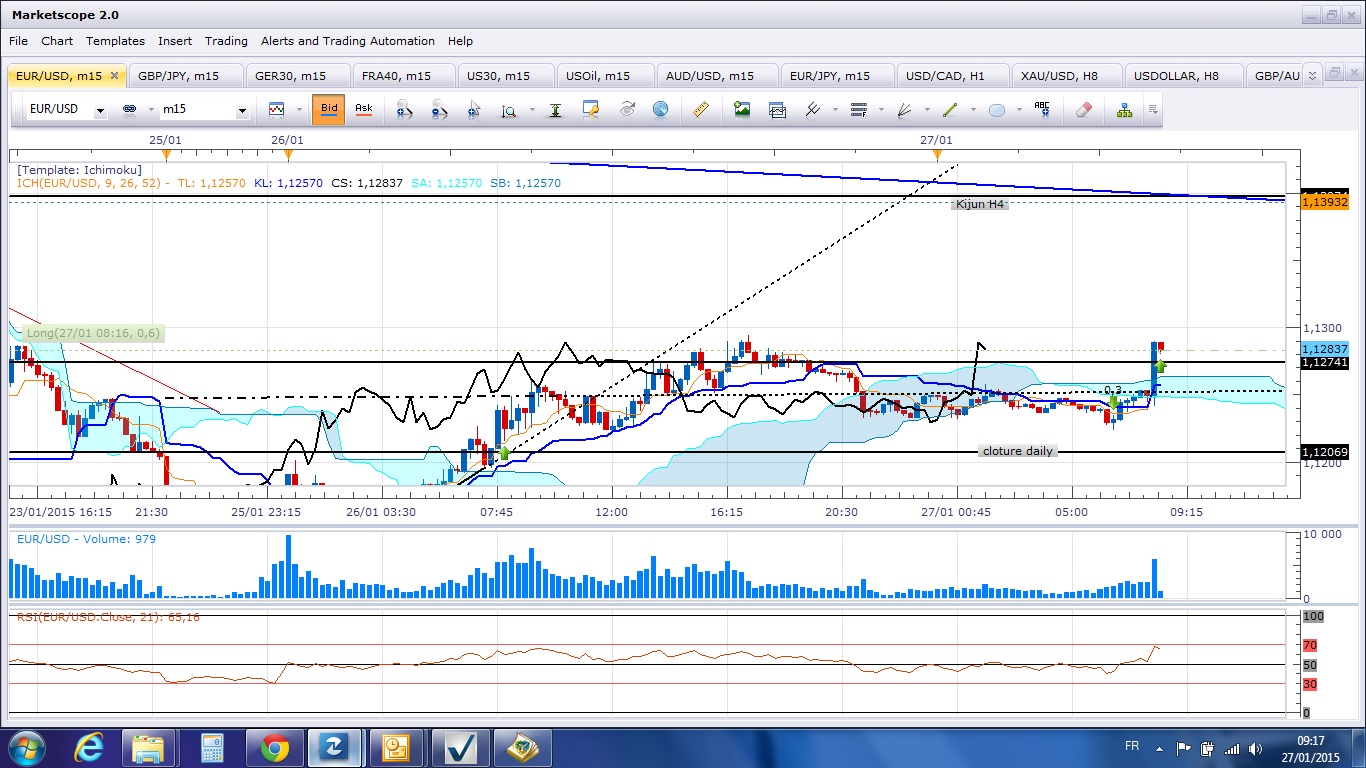This screenshot has height=768, width=1366.
Task: Click the zoom out magnifier icon
Action: (438, 109)
